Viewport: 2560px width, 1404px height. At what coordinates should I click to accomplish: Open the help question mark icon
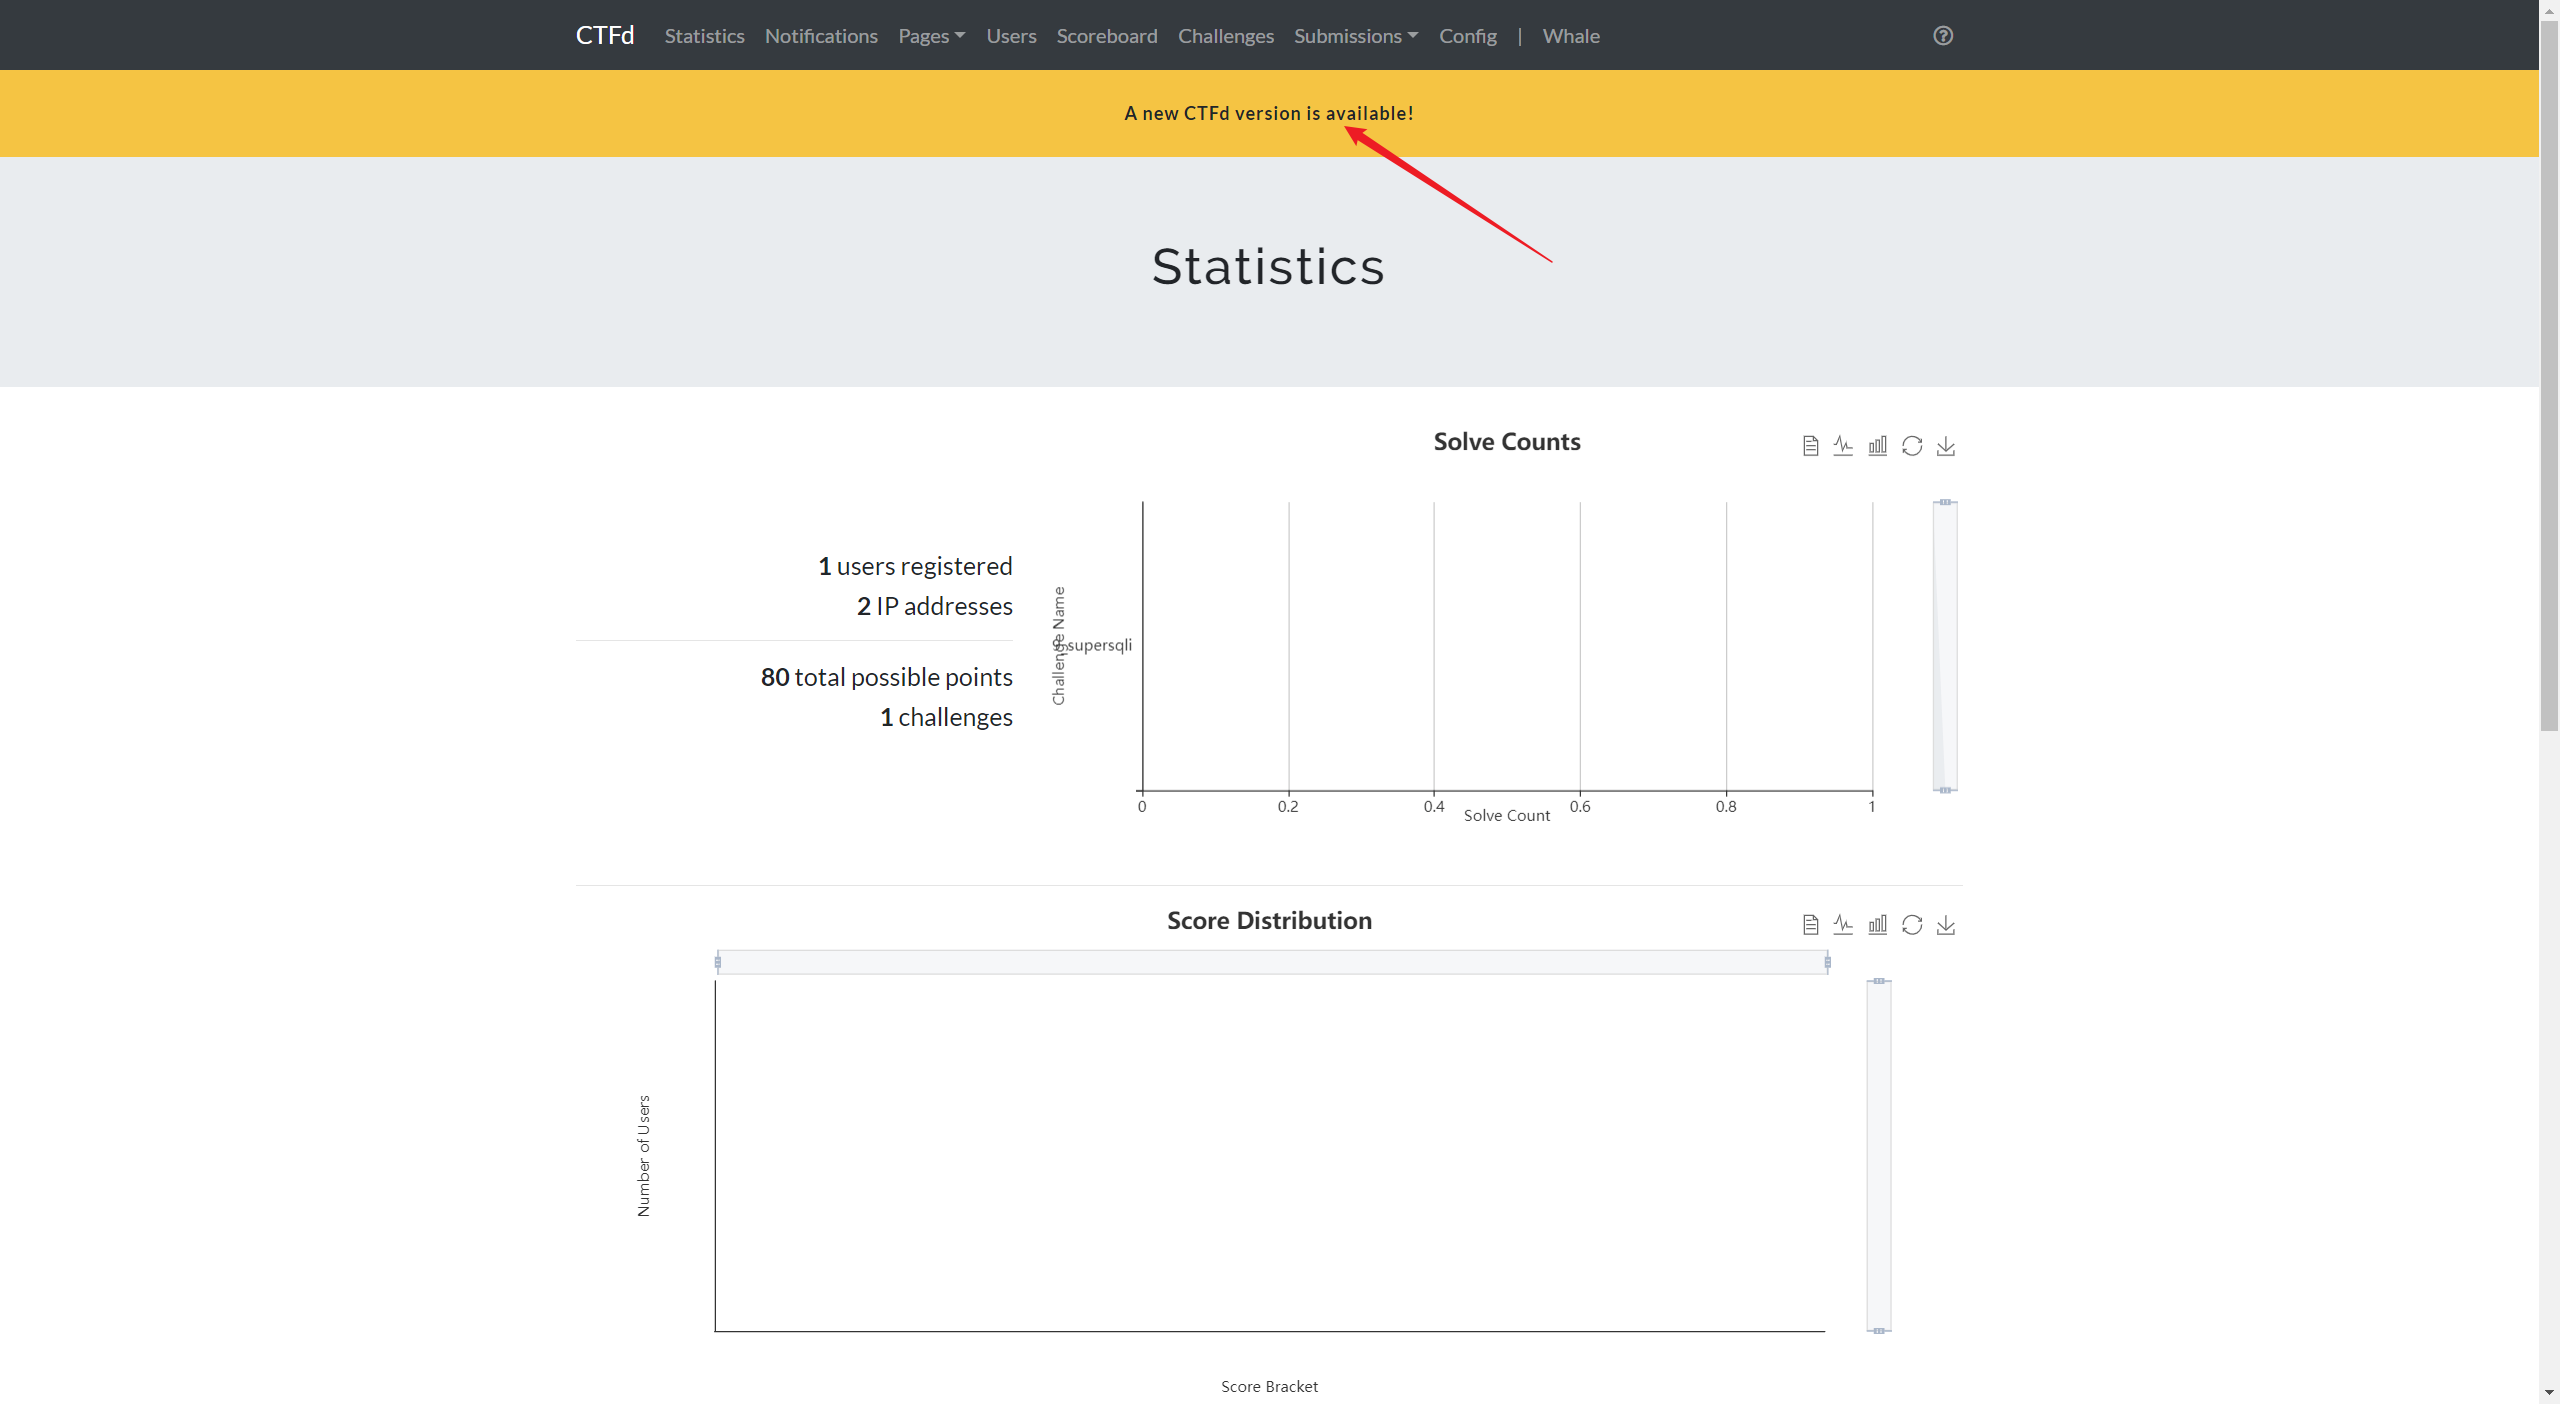click(1942, 36)
